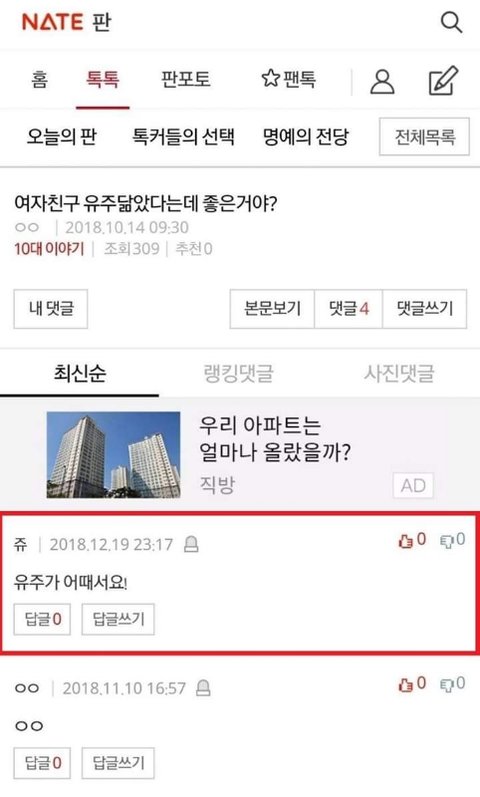This screenshot has height=797, width=480.
Task: Click the NATE 판 logo
Action: tap(66, 22)
